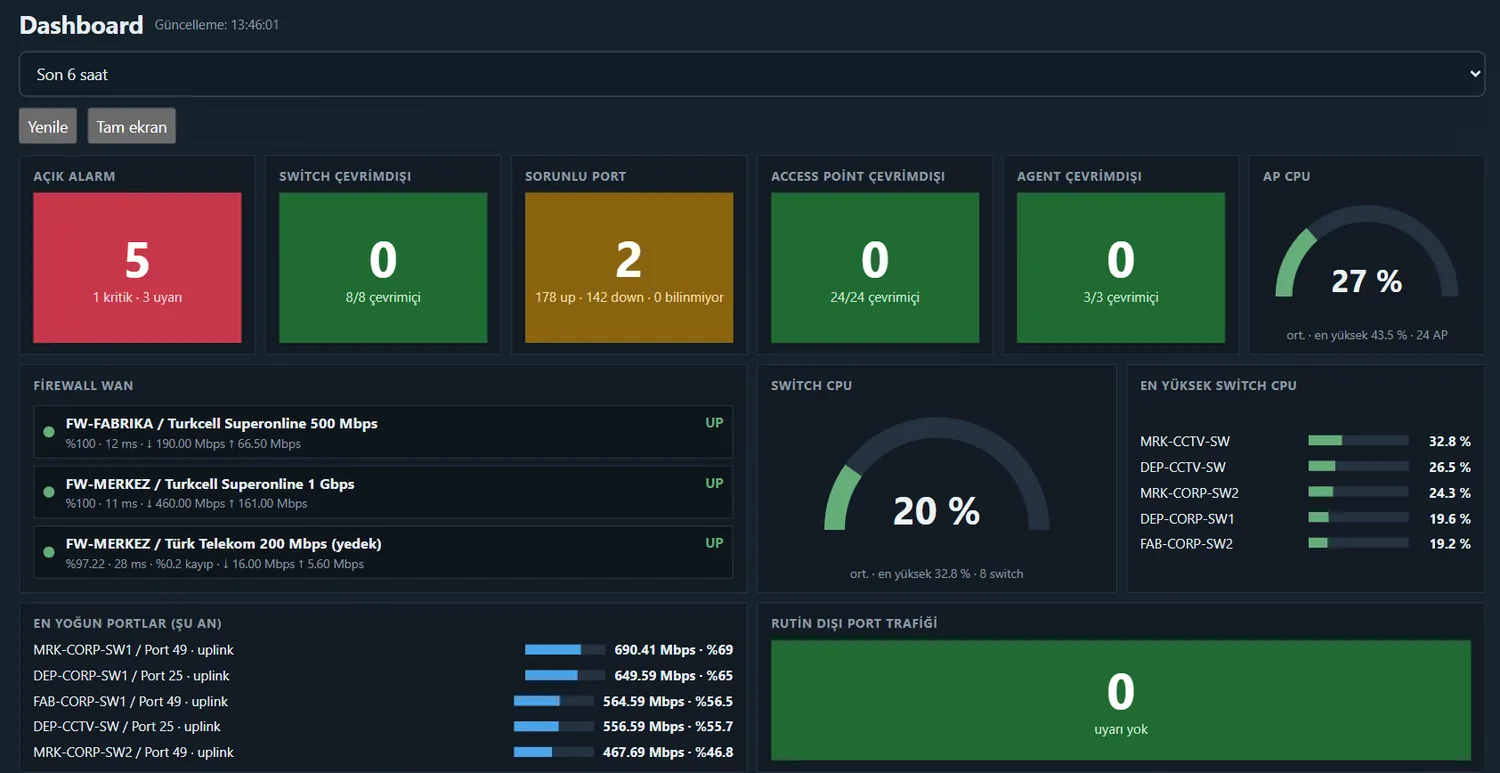Viewport: 1500px width, 773px height.
Task: Select FW-MERKEZ / Türk Telekom 200 Mbps (yedek) row
Action: pyautogui.click(x=383, y=552)
